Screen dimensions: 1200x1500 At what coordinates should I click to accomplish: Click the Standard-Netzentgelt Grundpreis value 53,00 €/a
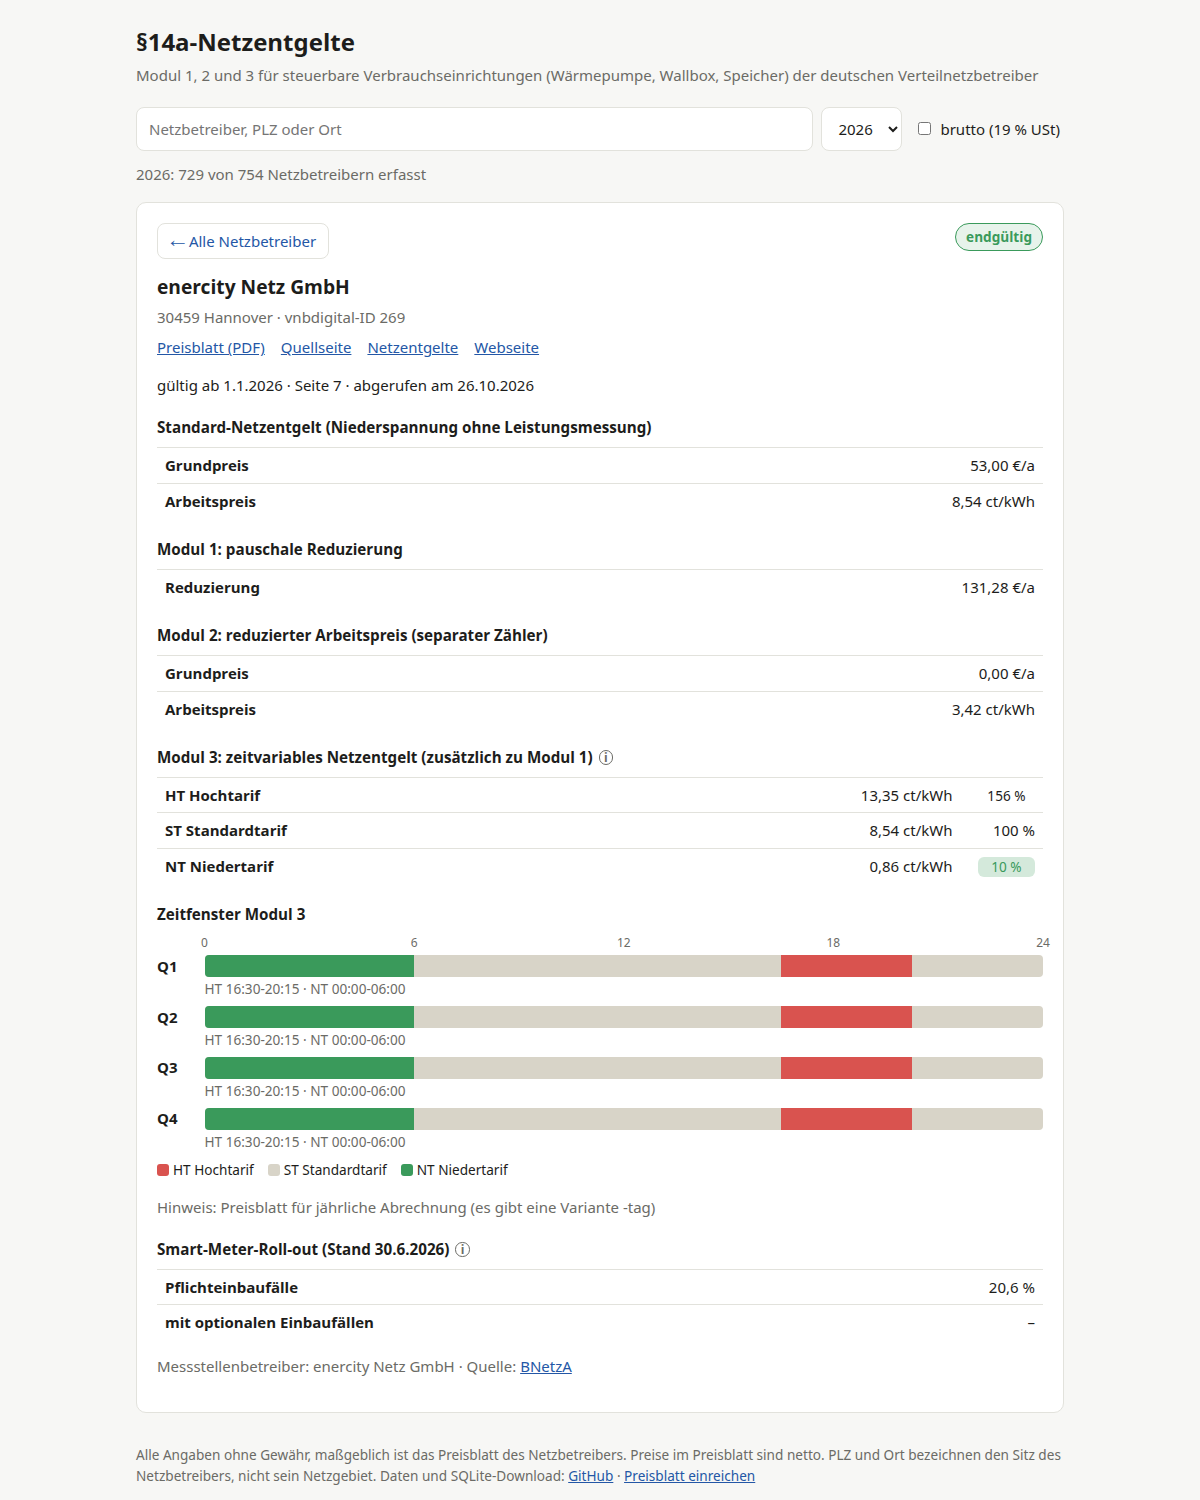[1002, 466]
